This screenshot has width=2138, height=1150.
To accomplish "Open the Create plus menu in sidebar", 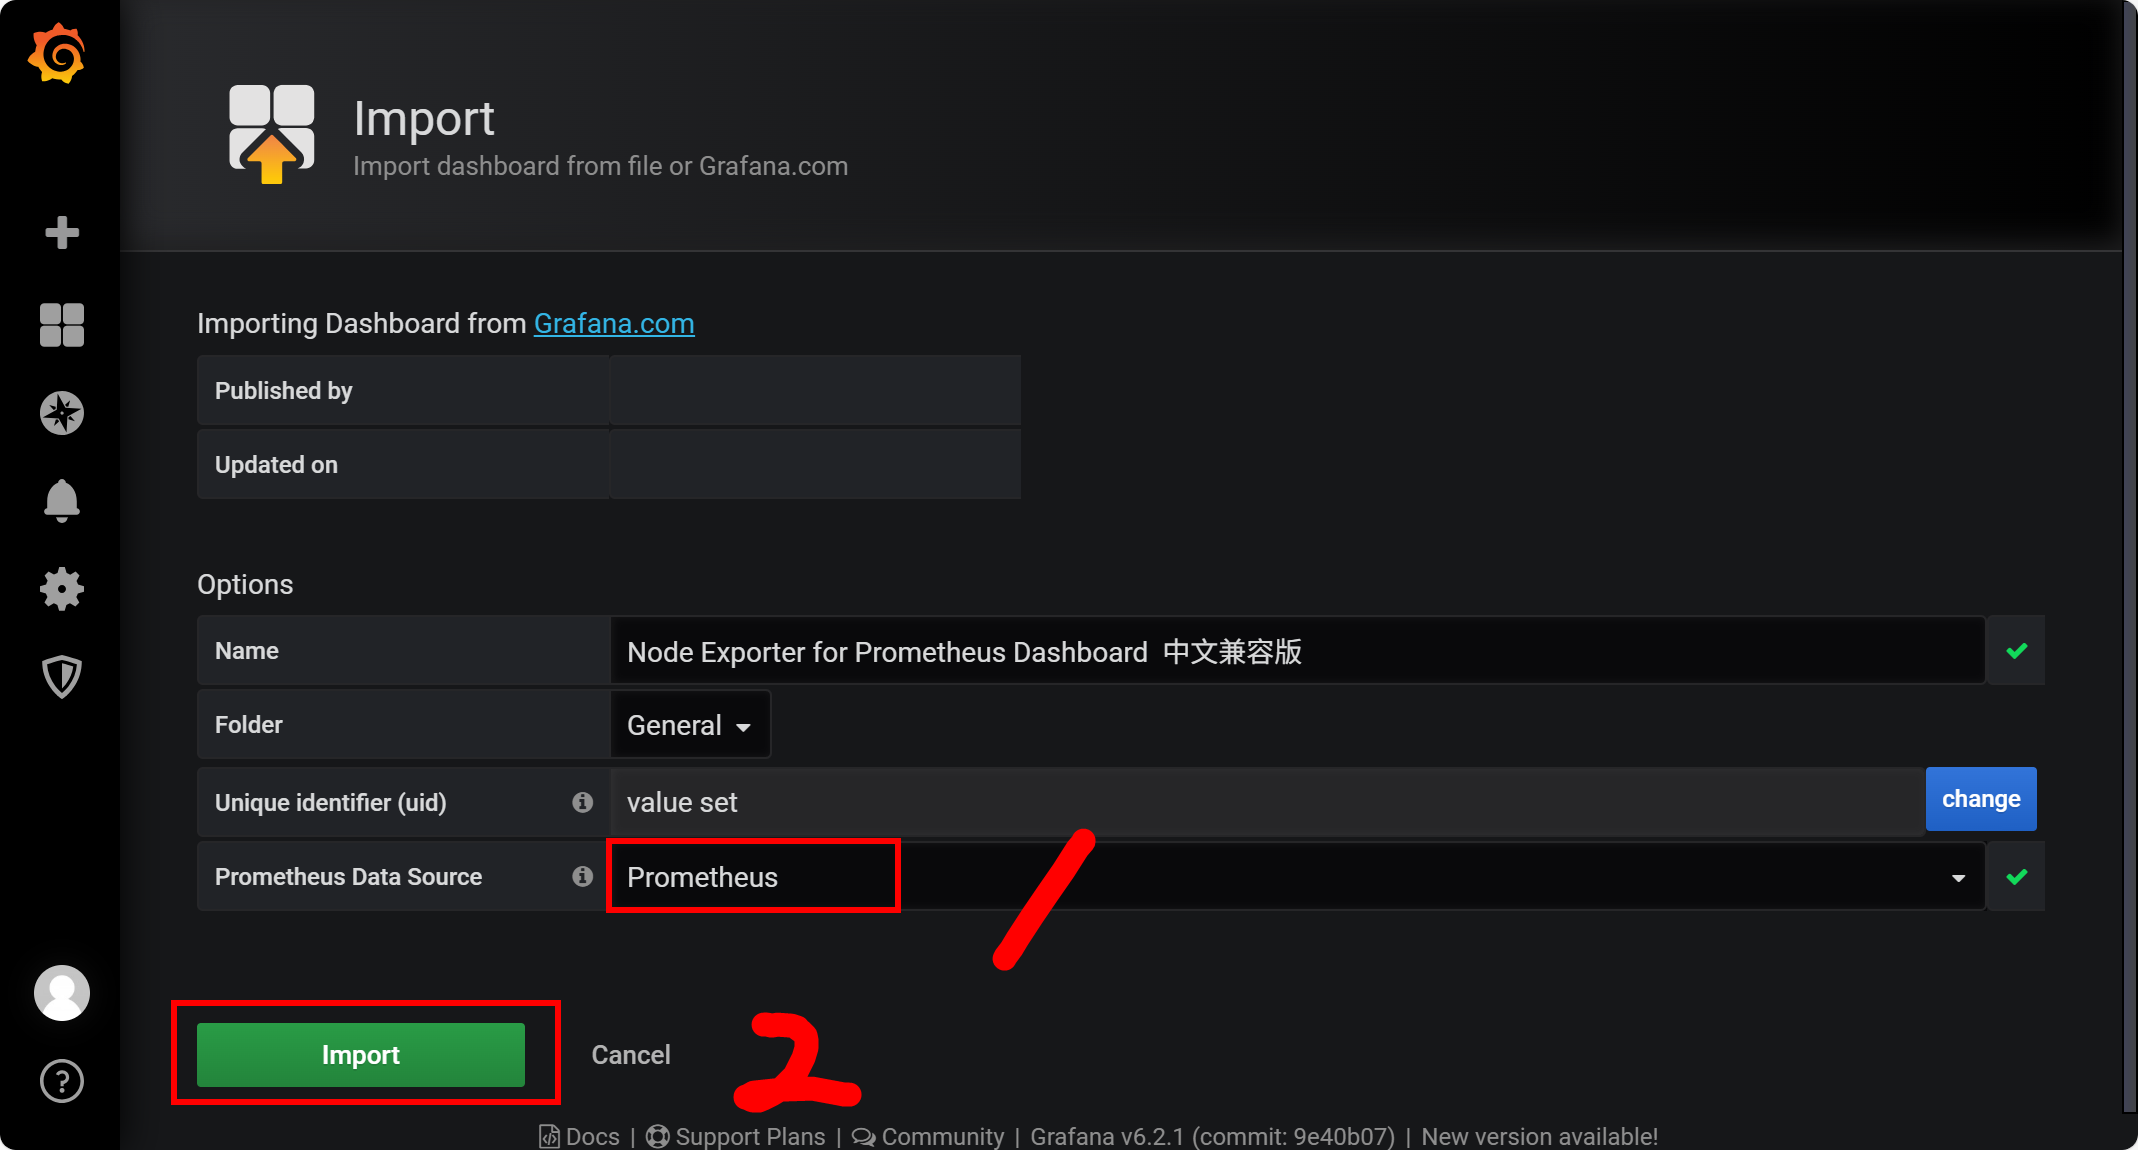I will 62,233.
